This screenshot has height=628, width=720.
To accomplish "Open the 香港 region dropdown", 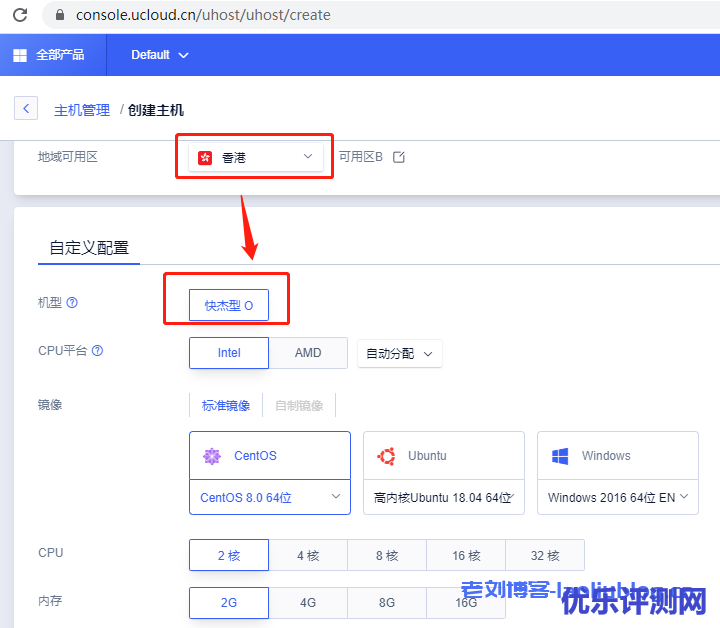I will point(257,158).
